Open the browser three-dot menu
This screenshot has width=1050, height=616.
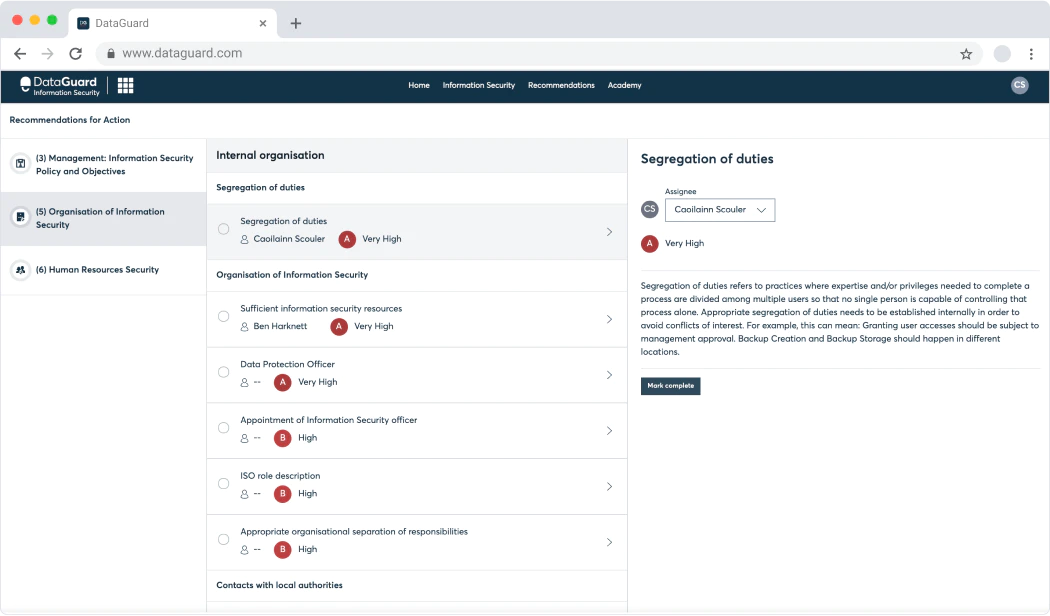coord(1031,54)
